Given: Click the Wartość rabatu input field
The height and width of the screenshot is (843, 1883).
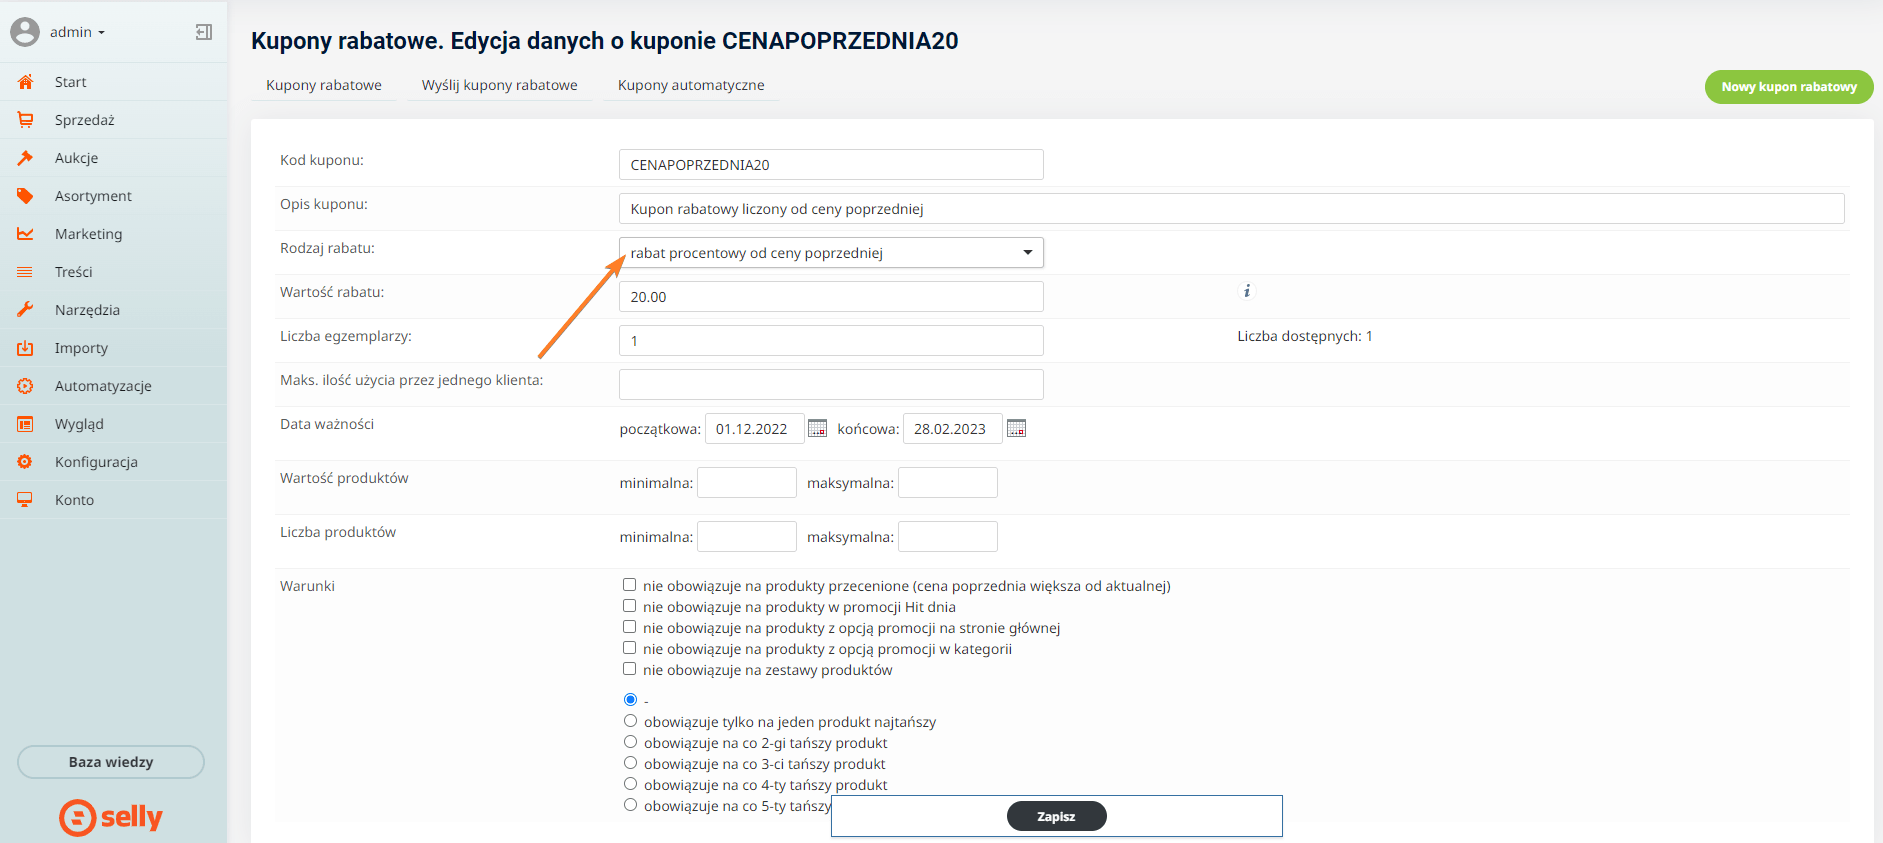Looking at the screenshot, I should click(830, 297).
